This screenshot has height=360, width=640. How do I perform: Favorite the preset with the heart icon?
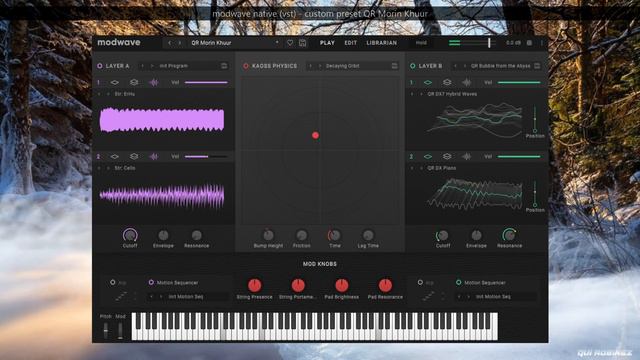coord(290,43)
